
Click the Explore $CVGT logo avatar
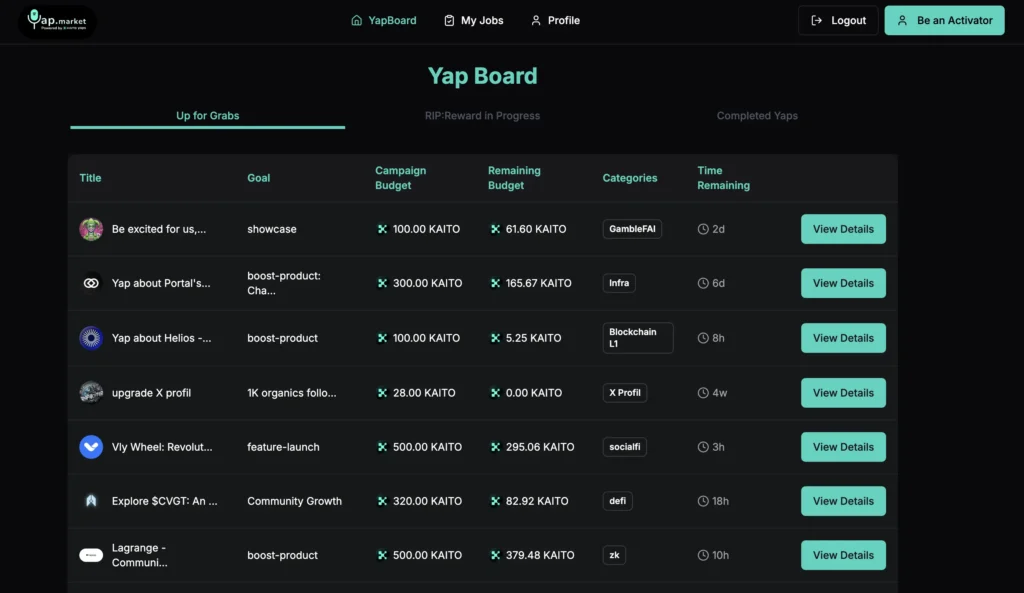click(x=91, y=501)
